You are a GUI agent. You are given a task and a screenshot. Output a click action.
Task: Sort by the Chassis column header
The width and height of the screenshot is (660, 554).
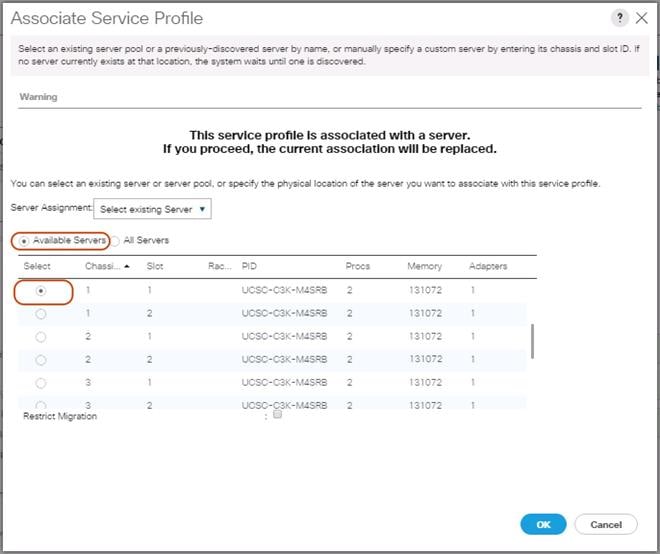(x=104, y=267)
